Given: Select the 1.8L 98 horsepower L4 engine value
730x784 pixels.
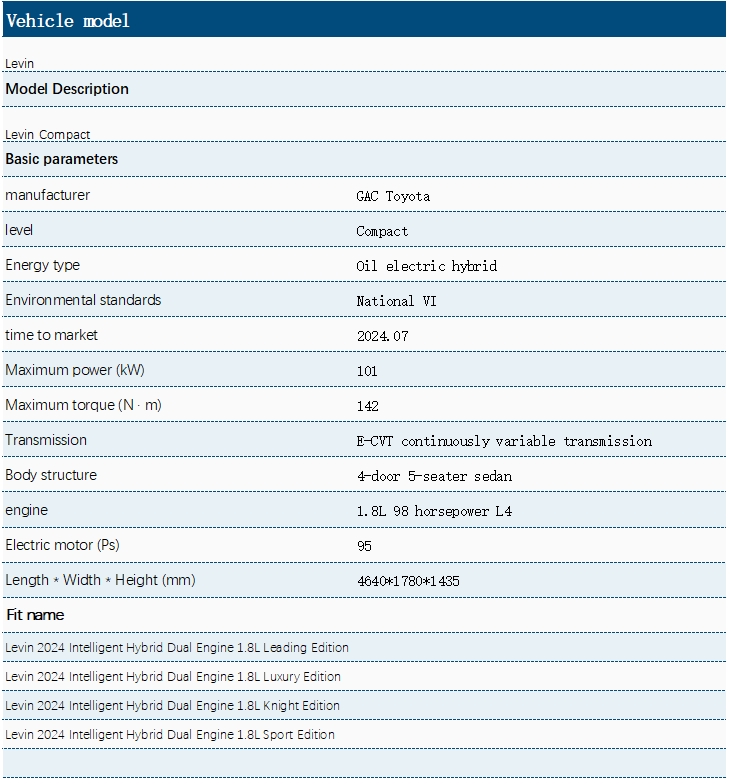Looking at the screenshot, I should 434,511.
